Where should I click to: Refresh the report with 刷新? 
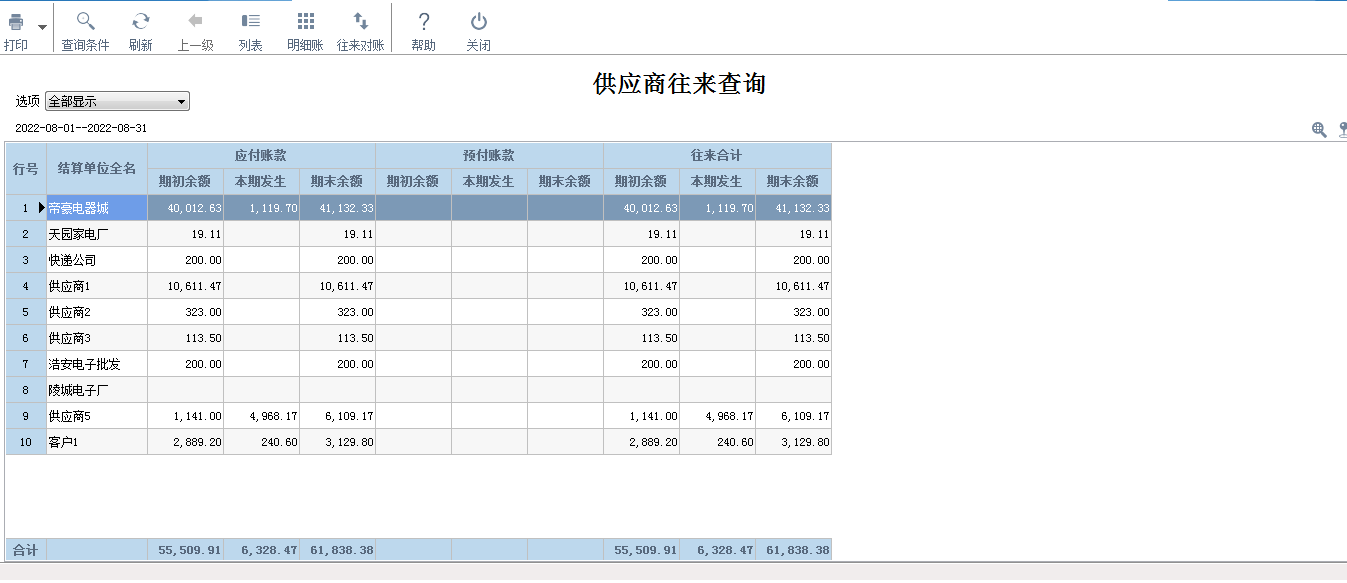(141, 22)
